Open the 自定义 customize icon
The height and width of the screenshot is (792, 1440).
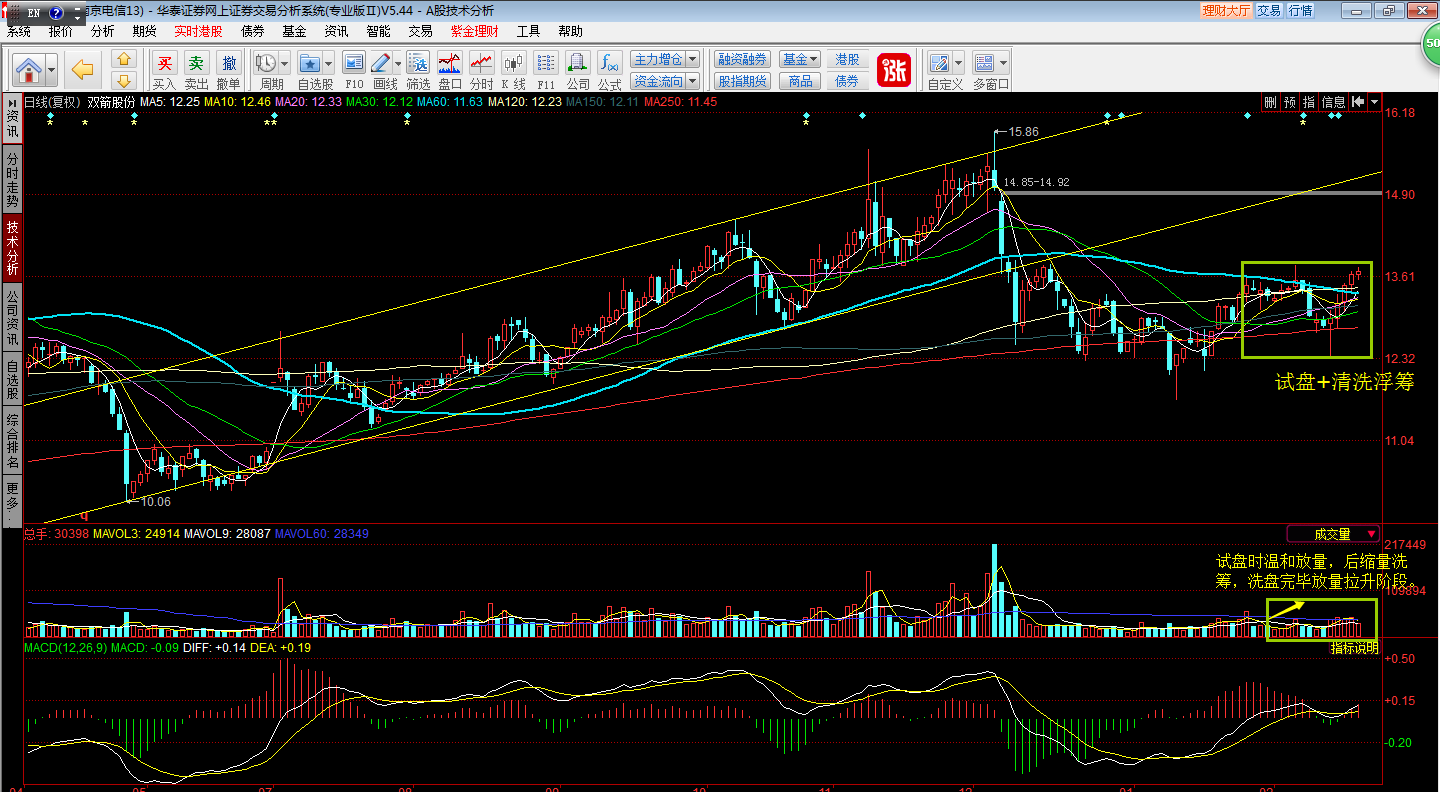939,62
